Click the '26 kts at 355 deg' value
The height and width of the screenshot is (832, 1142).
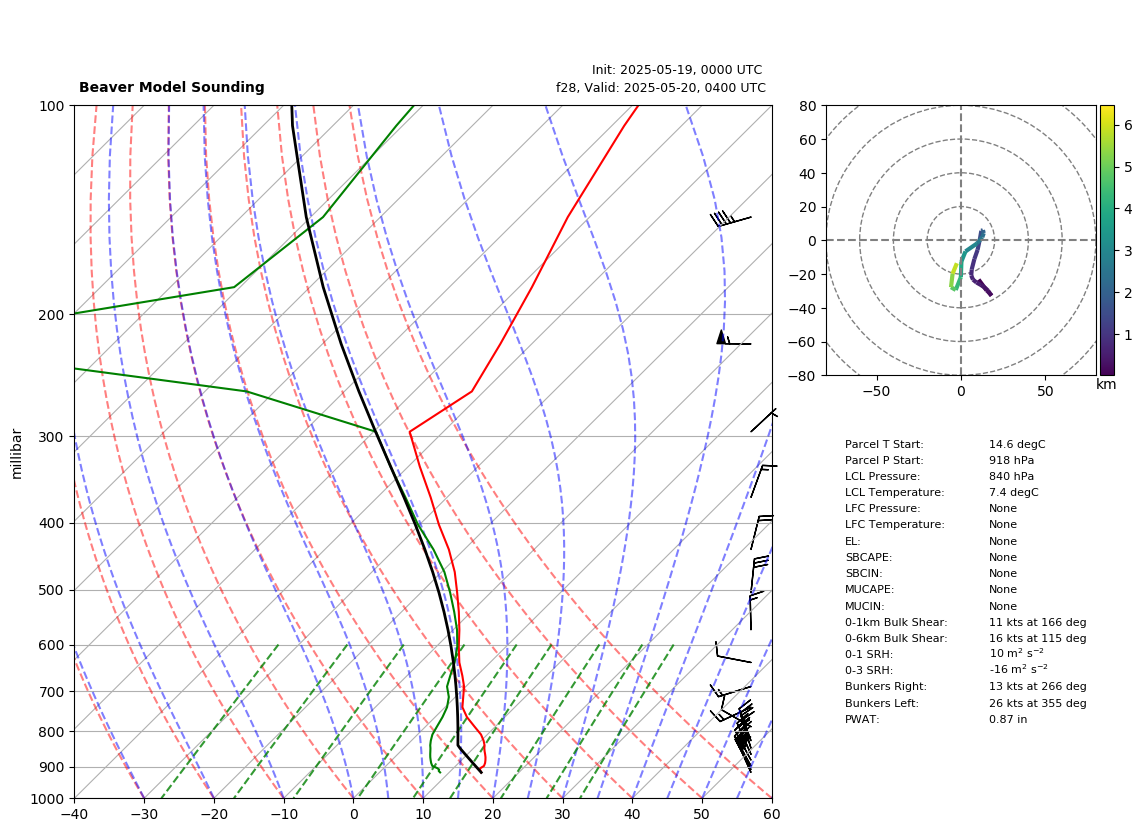(x=1037, y=703)
